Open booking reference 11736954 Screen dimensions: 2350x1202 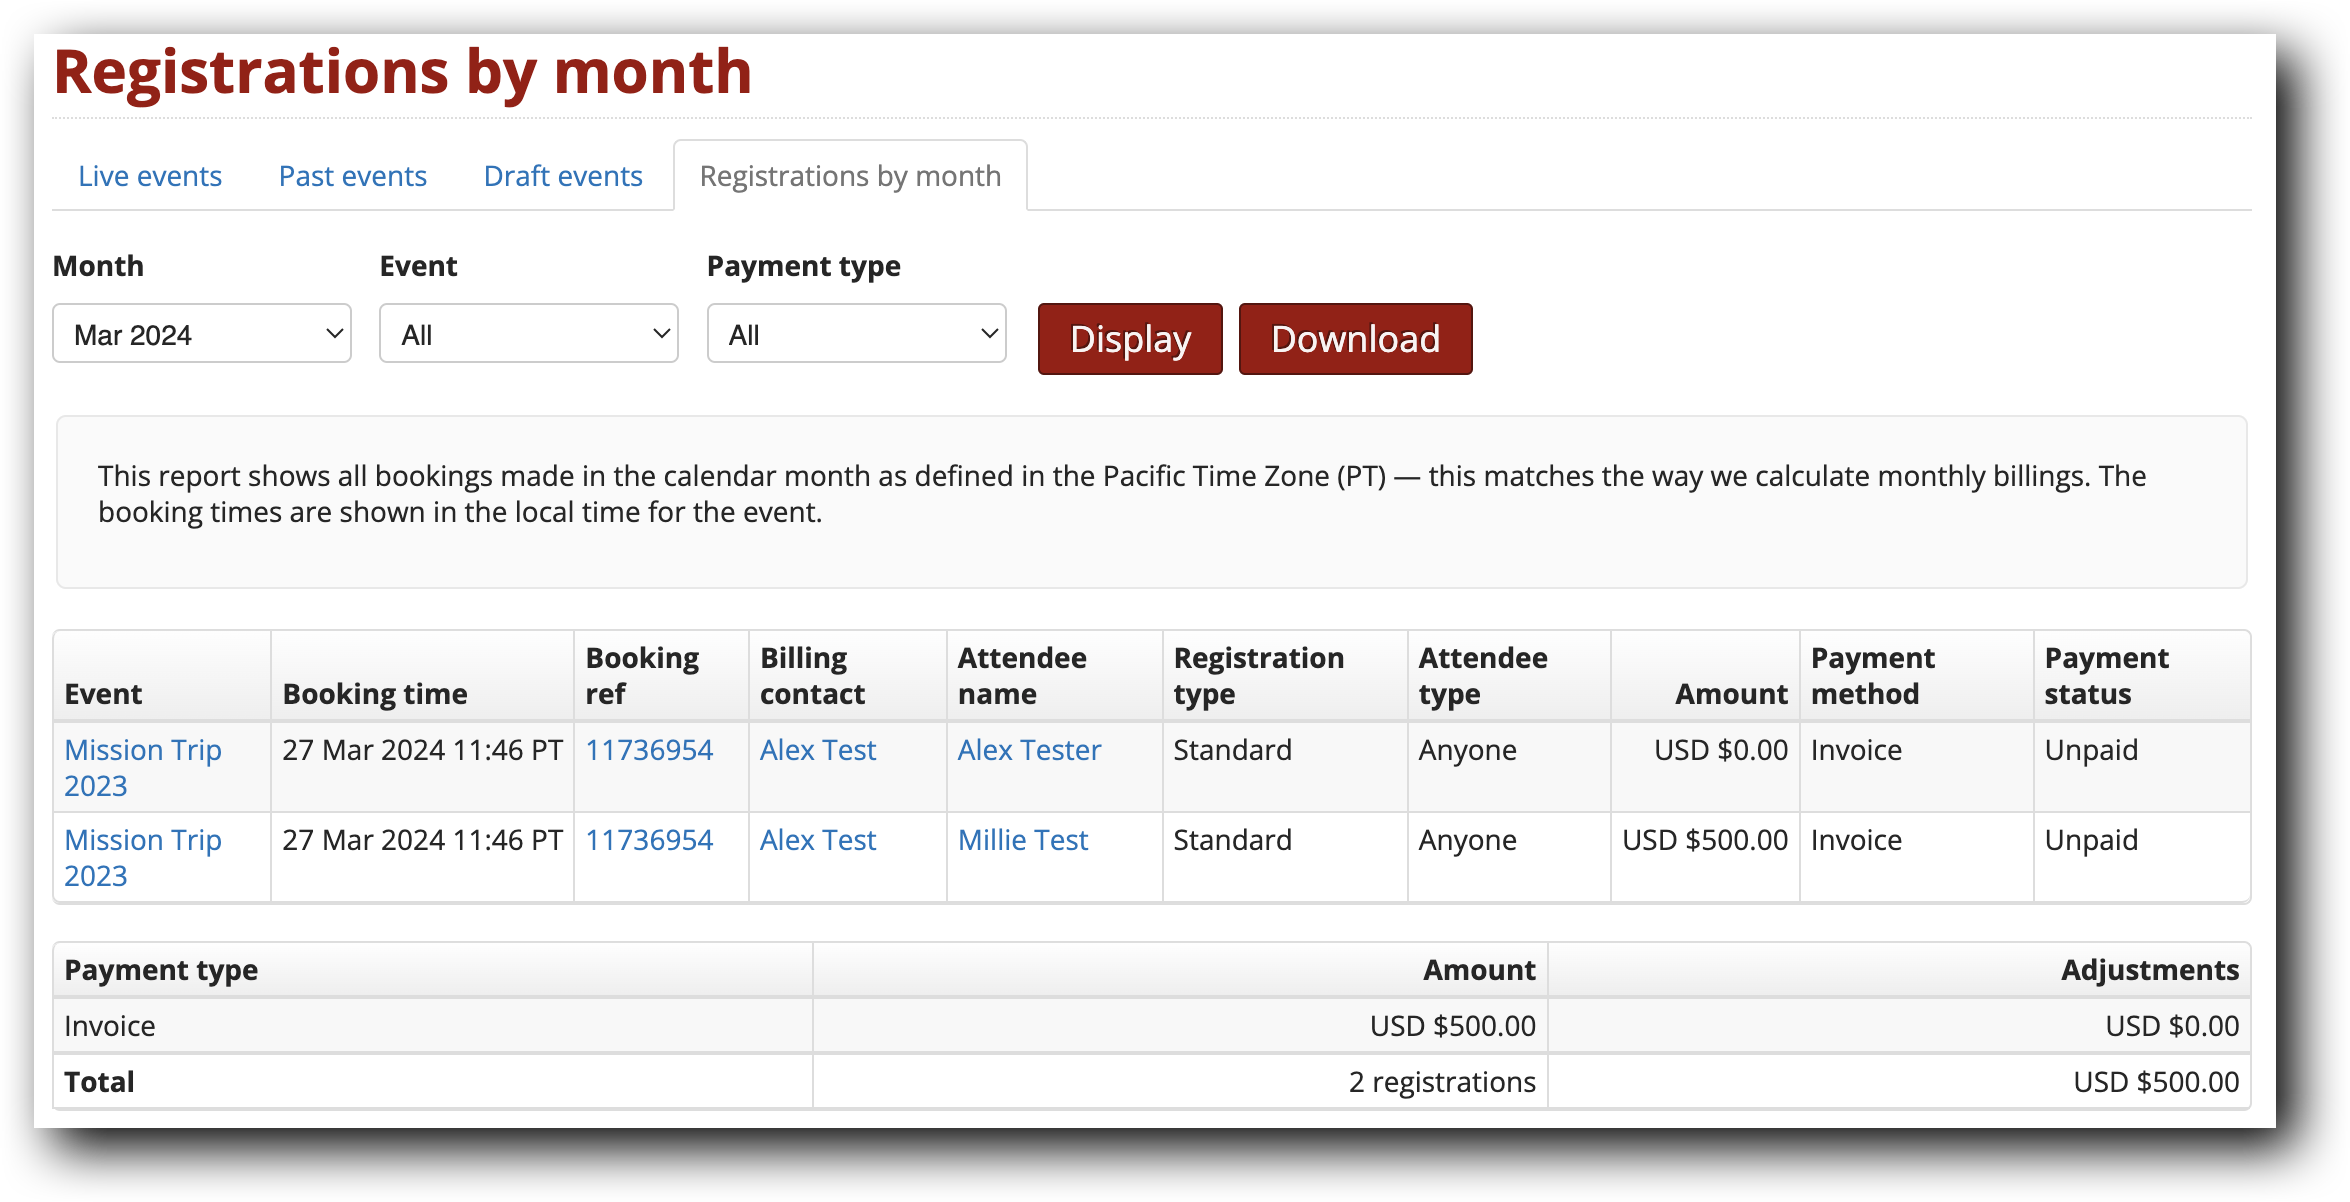(650, 749)
